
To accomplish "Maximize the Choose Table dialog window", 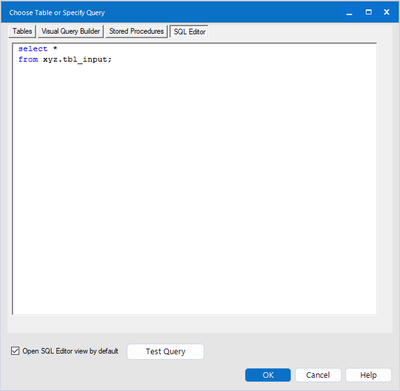I will click(368, 13).
